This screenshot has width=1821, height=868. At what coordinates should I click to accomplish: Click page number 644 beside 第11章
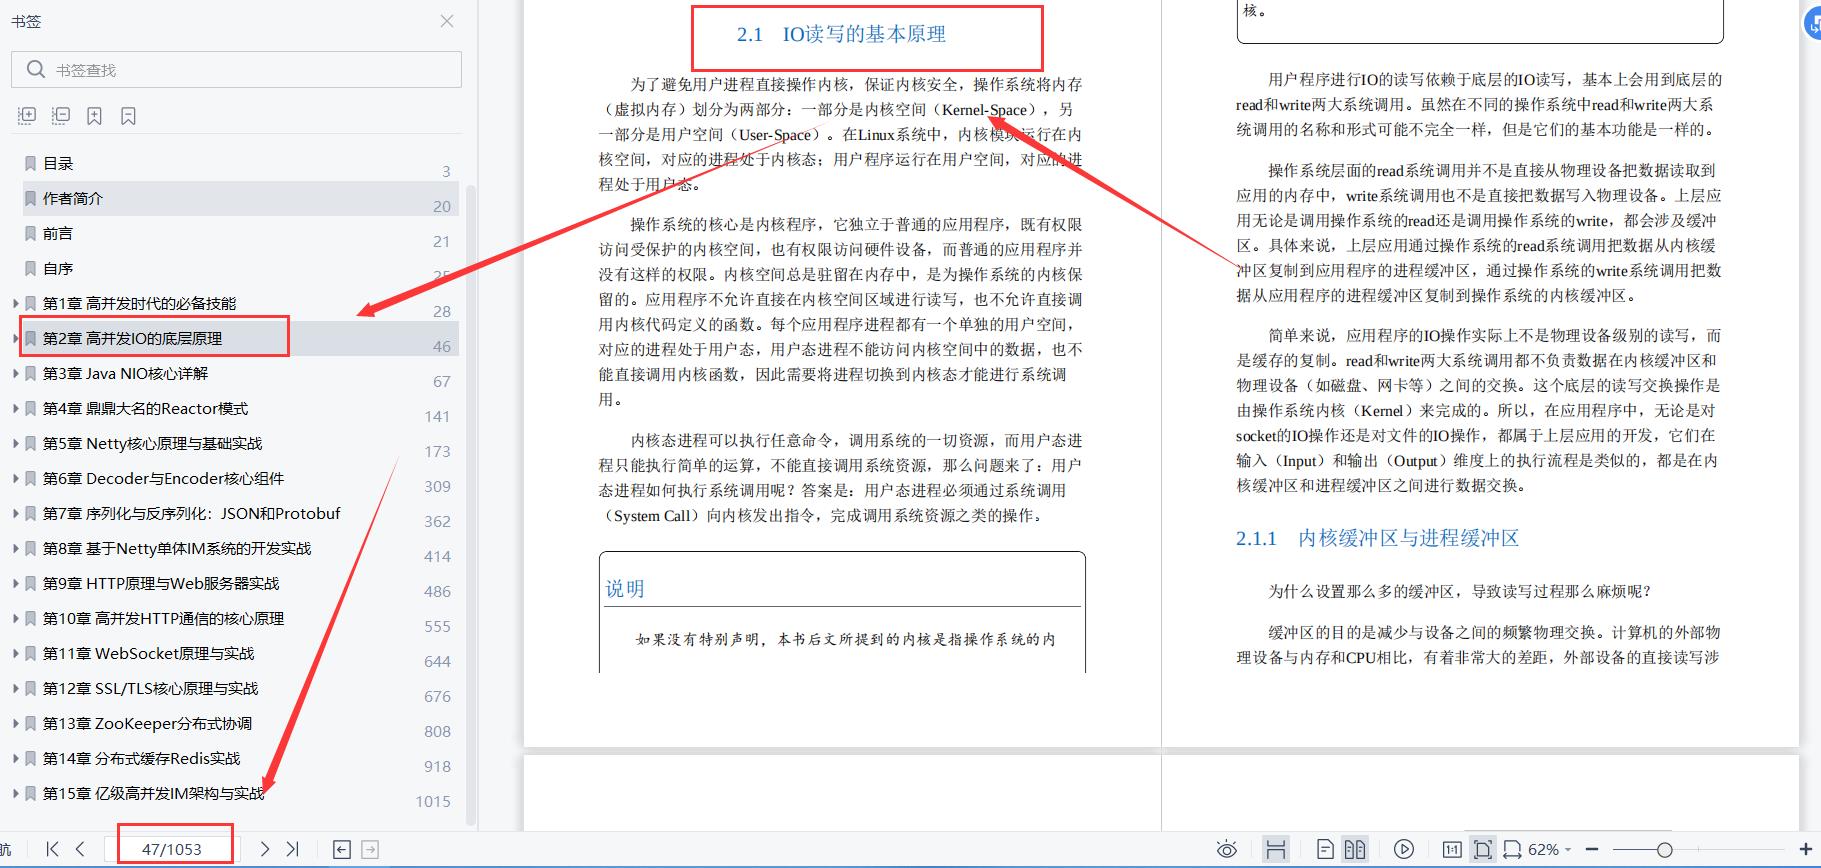(x=437, y=661)
